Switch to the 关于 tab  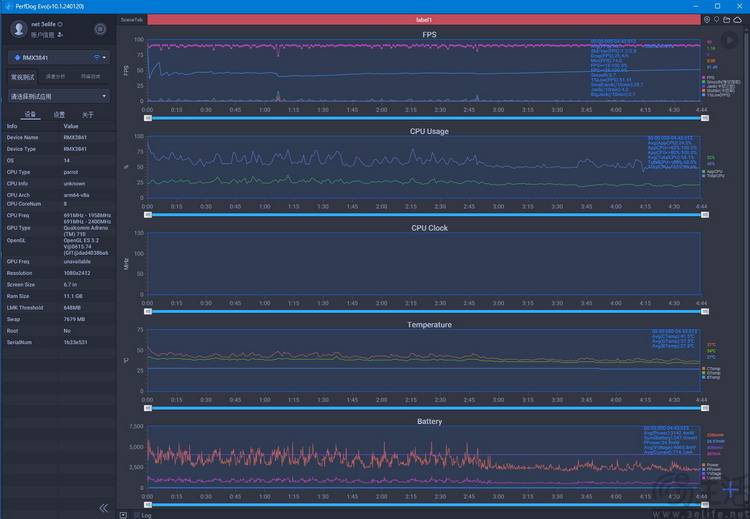click(x=88, y=115)
